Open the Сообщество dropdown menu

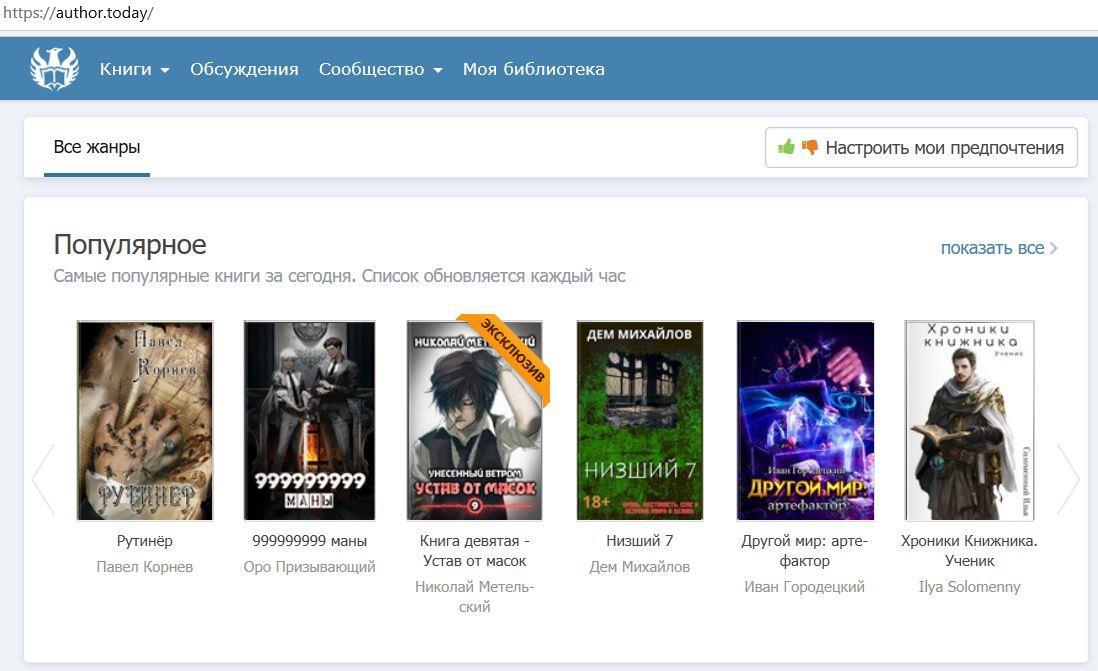coord(380,69)
